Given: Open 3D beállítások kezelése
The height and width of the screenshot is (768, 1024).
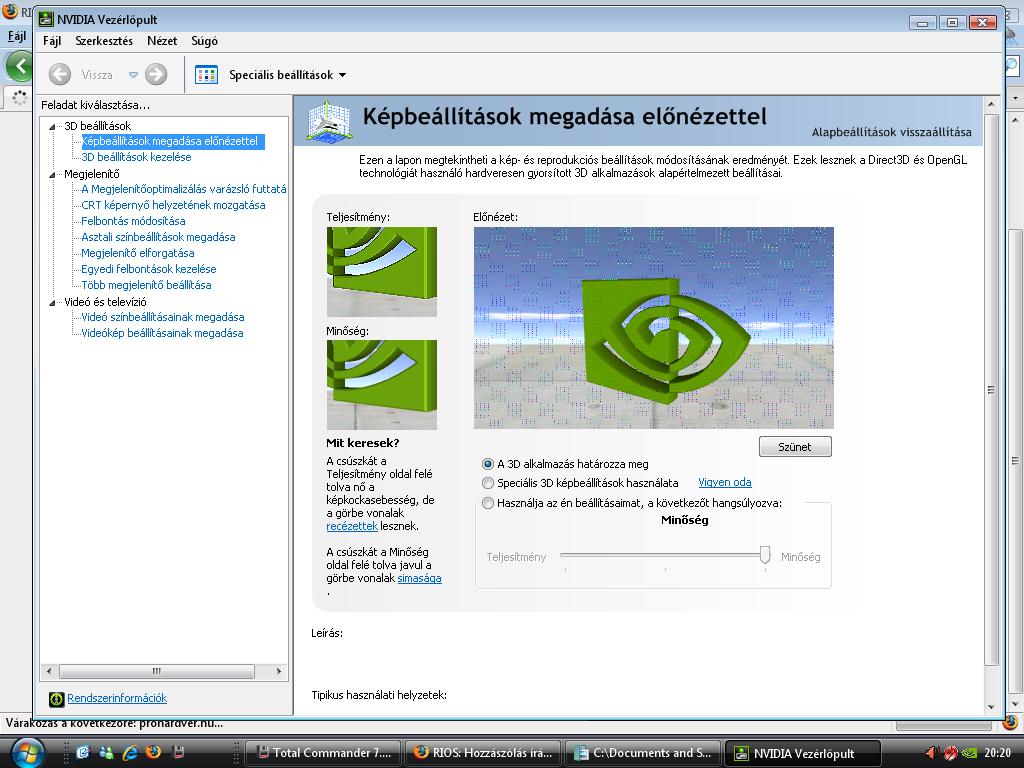Looking at the screenshot, I should point(136,157).
